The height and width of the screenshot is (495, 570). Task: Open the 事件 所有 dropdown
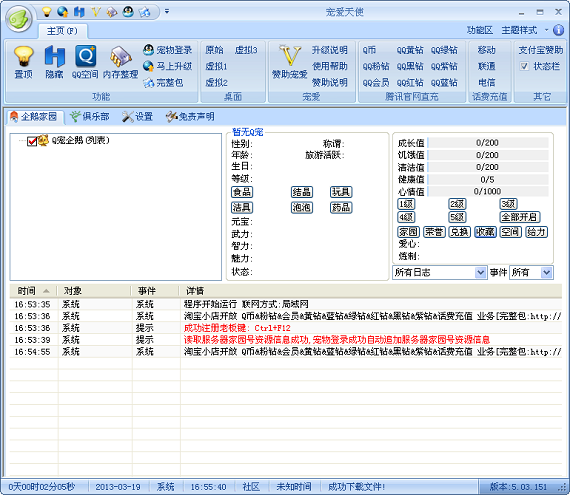click(x=531, y=272)
